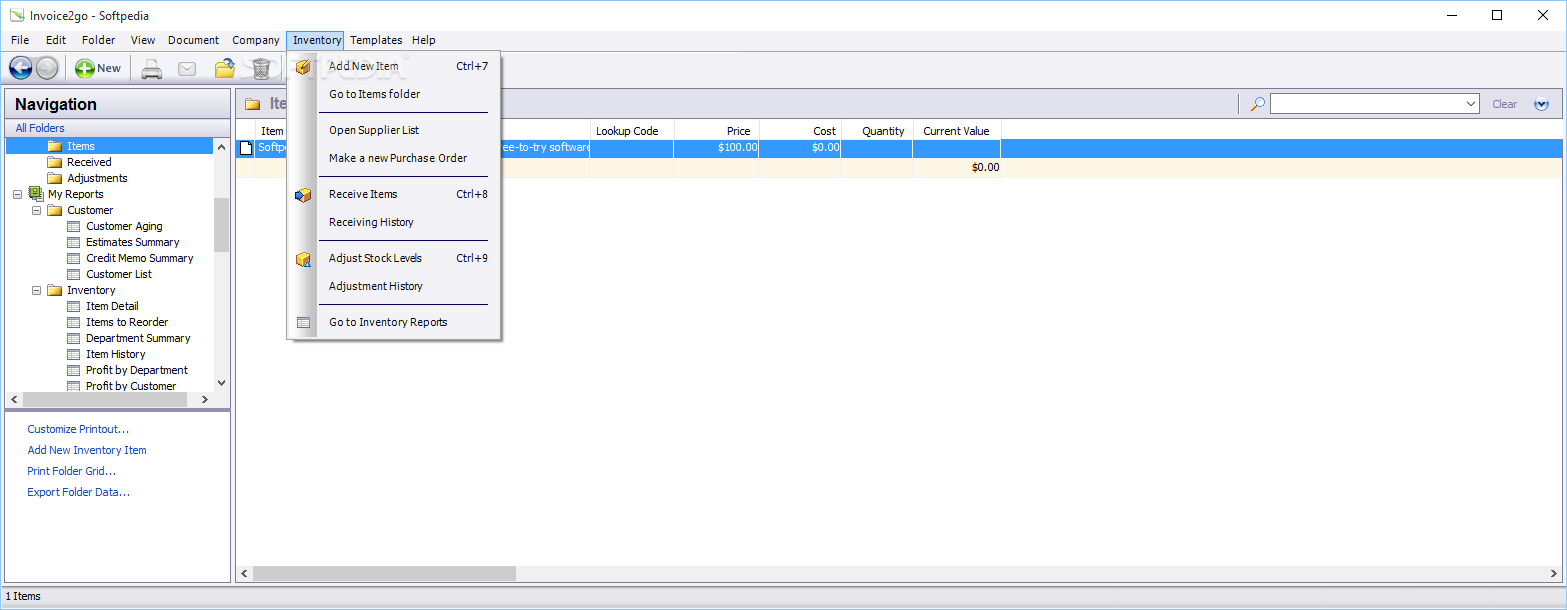This screenshot has width=1567, height=610.
Task: Click the Move to folder toolbar icon
Action: coord(225,68)
